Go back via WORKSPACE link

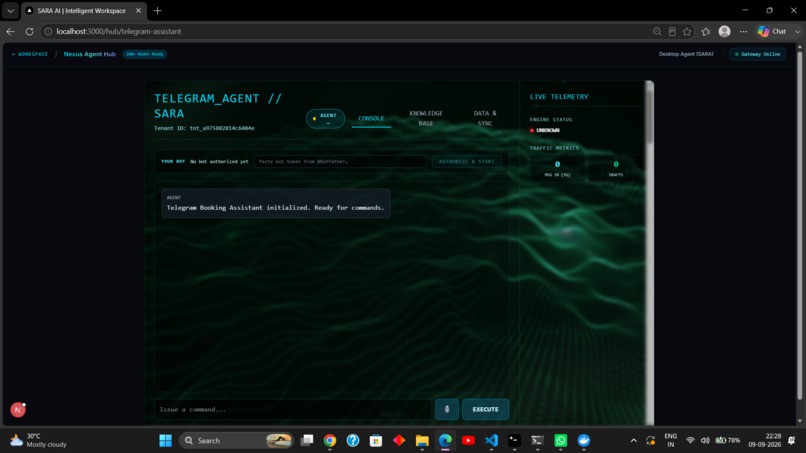click(x=30, y=54)
